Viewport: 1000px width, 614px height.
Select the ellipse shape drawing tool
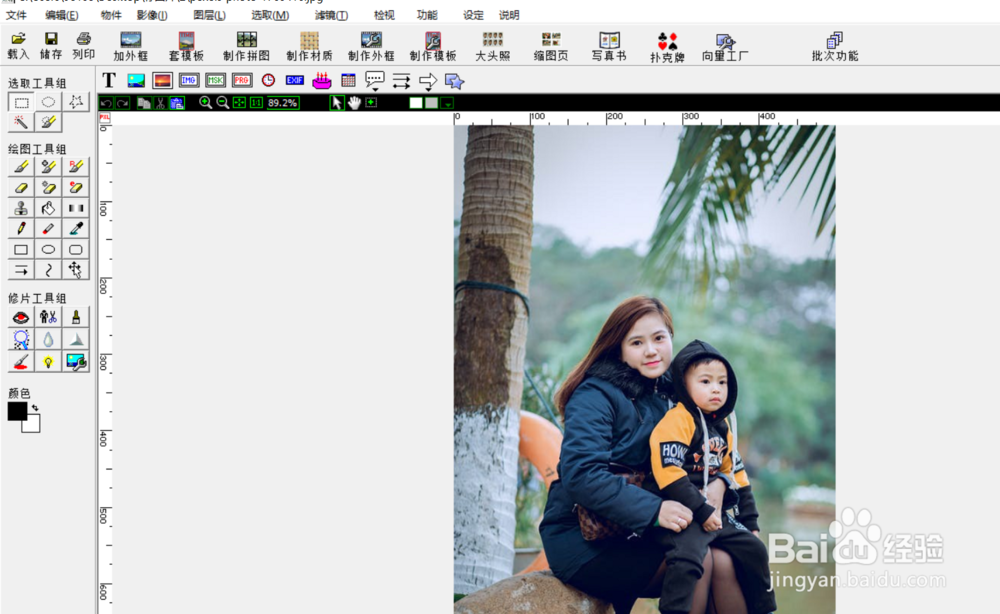[x=48, y=249]
